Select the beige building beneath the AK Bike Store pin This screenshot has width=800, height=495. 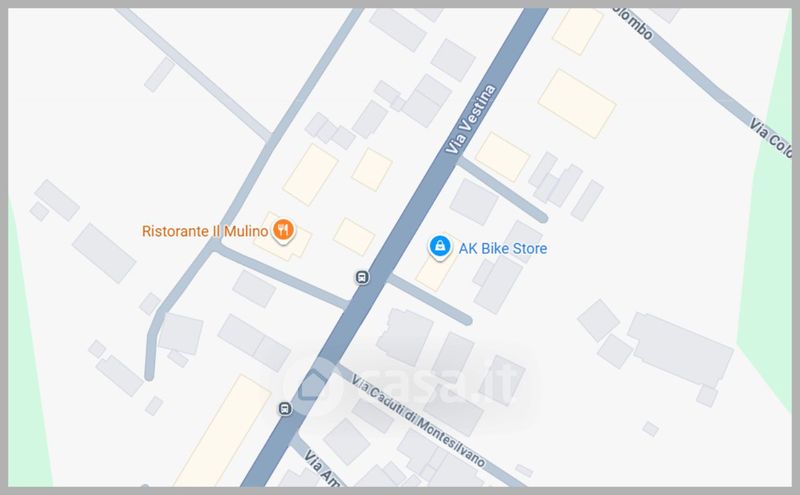(x=436, y=271)
